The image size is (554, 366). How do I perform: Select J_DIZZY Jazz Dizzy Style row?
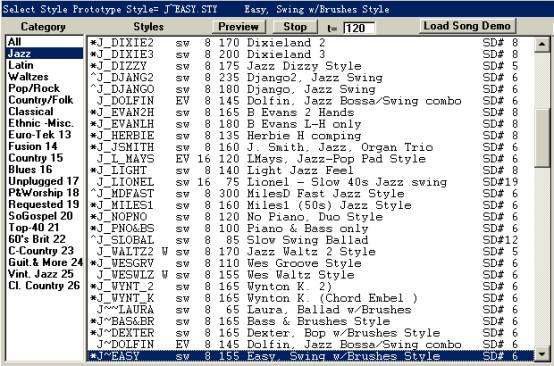pyautogui.click(x=310, y=66)
